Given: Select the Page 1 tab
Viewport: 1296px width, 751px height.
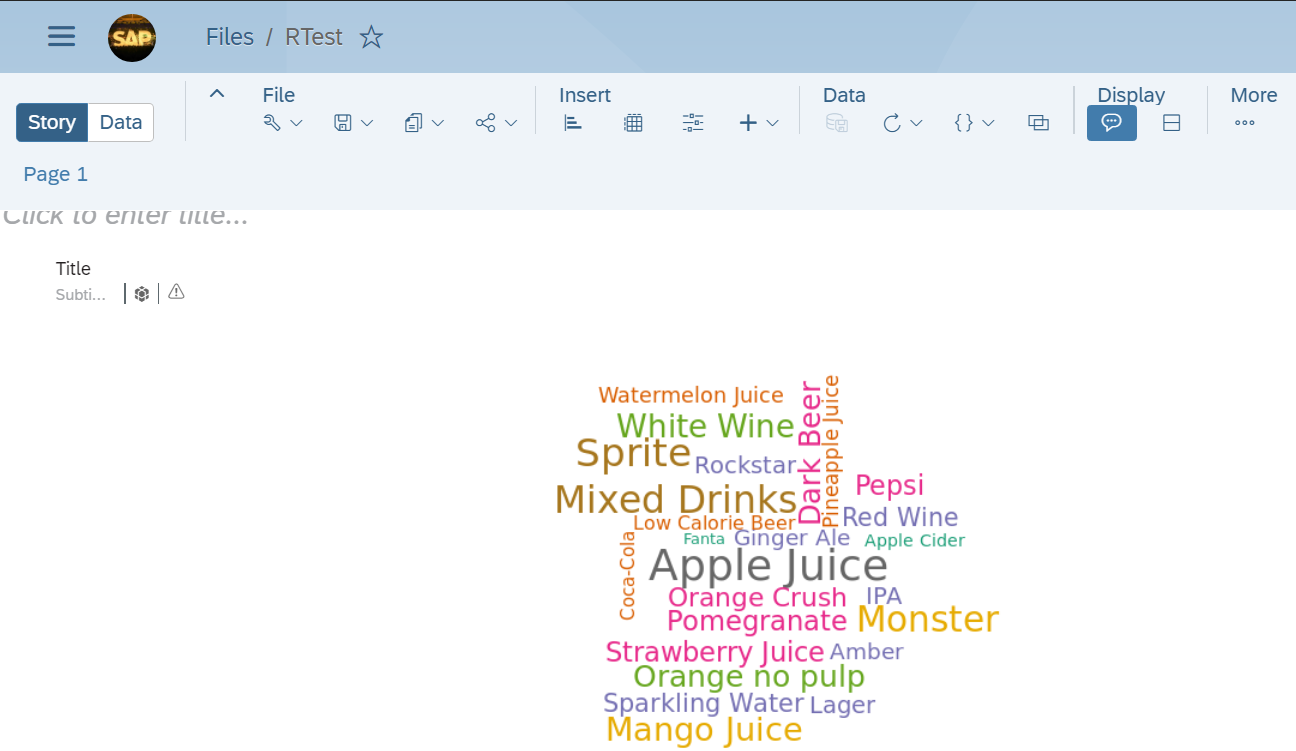Looking at the screenshot, I should (x=55, y=174).
